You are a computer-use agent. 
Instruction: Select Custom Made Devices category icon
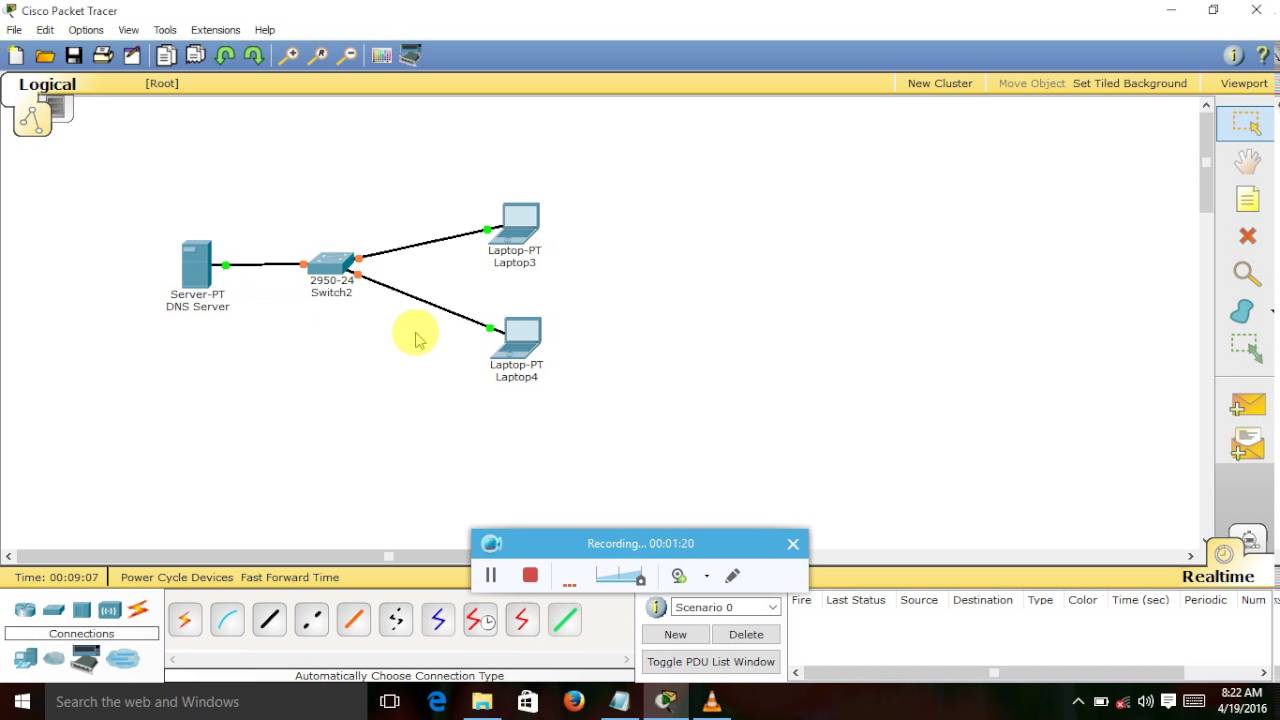point(85,659)
